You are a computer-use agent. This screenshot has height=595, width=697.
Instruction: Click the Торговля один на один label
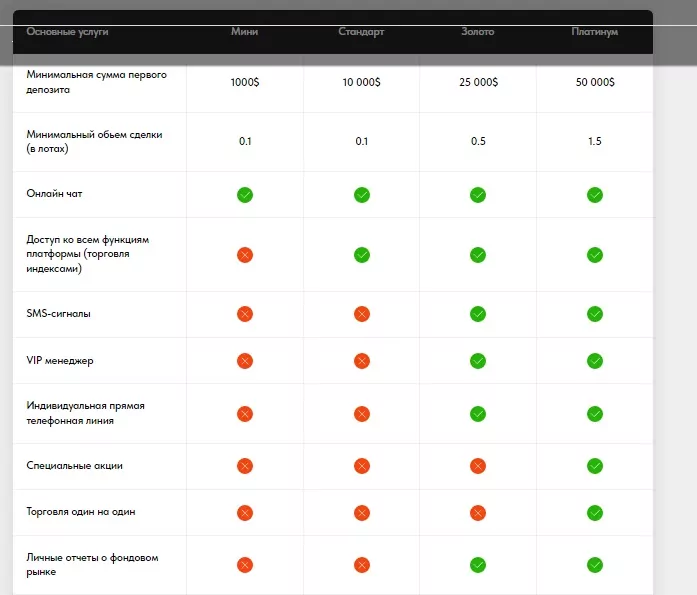click(x=80, y=512)
